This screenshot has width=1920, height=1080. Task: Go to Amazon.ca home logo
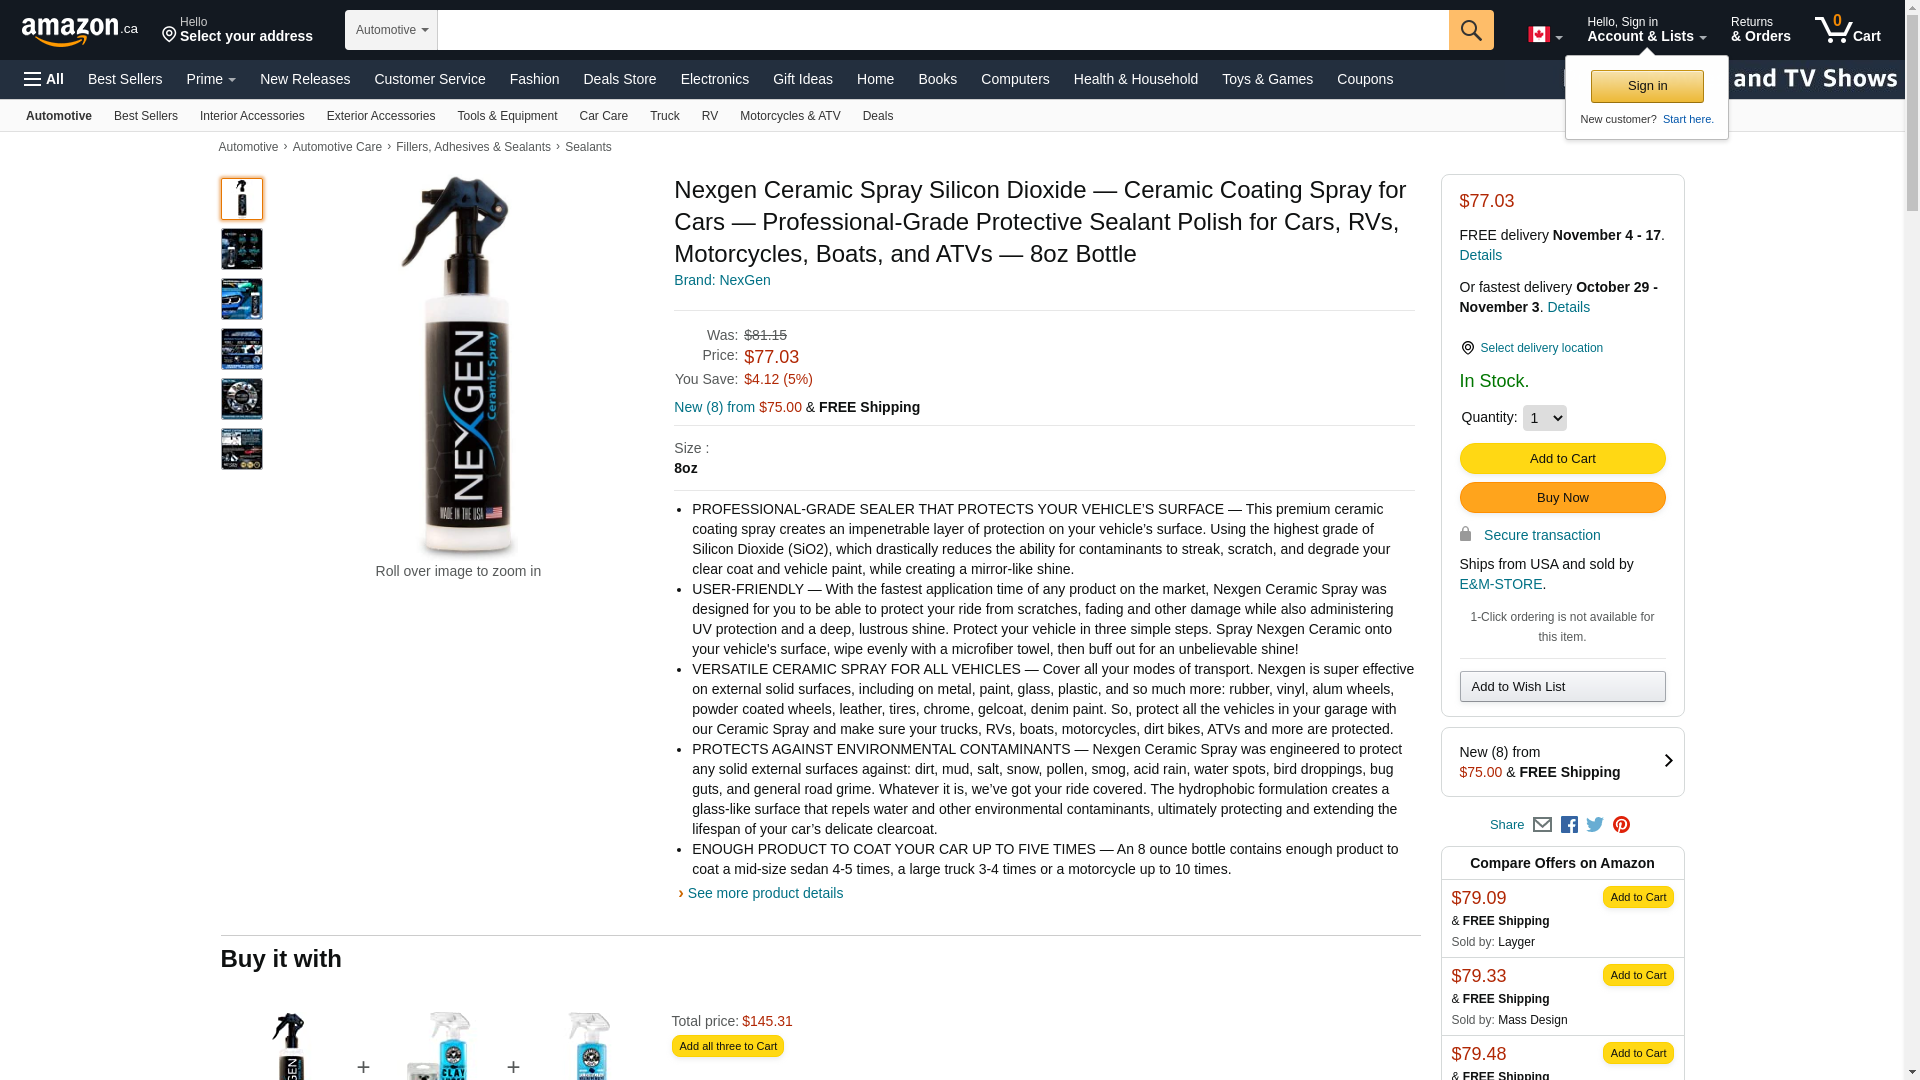(x=80, y=31)
